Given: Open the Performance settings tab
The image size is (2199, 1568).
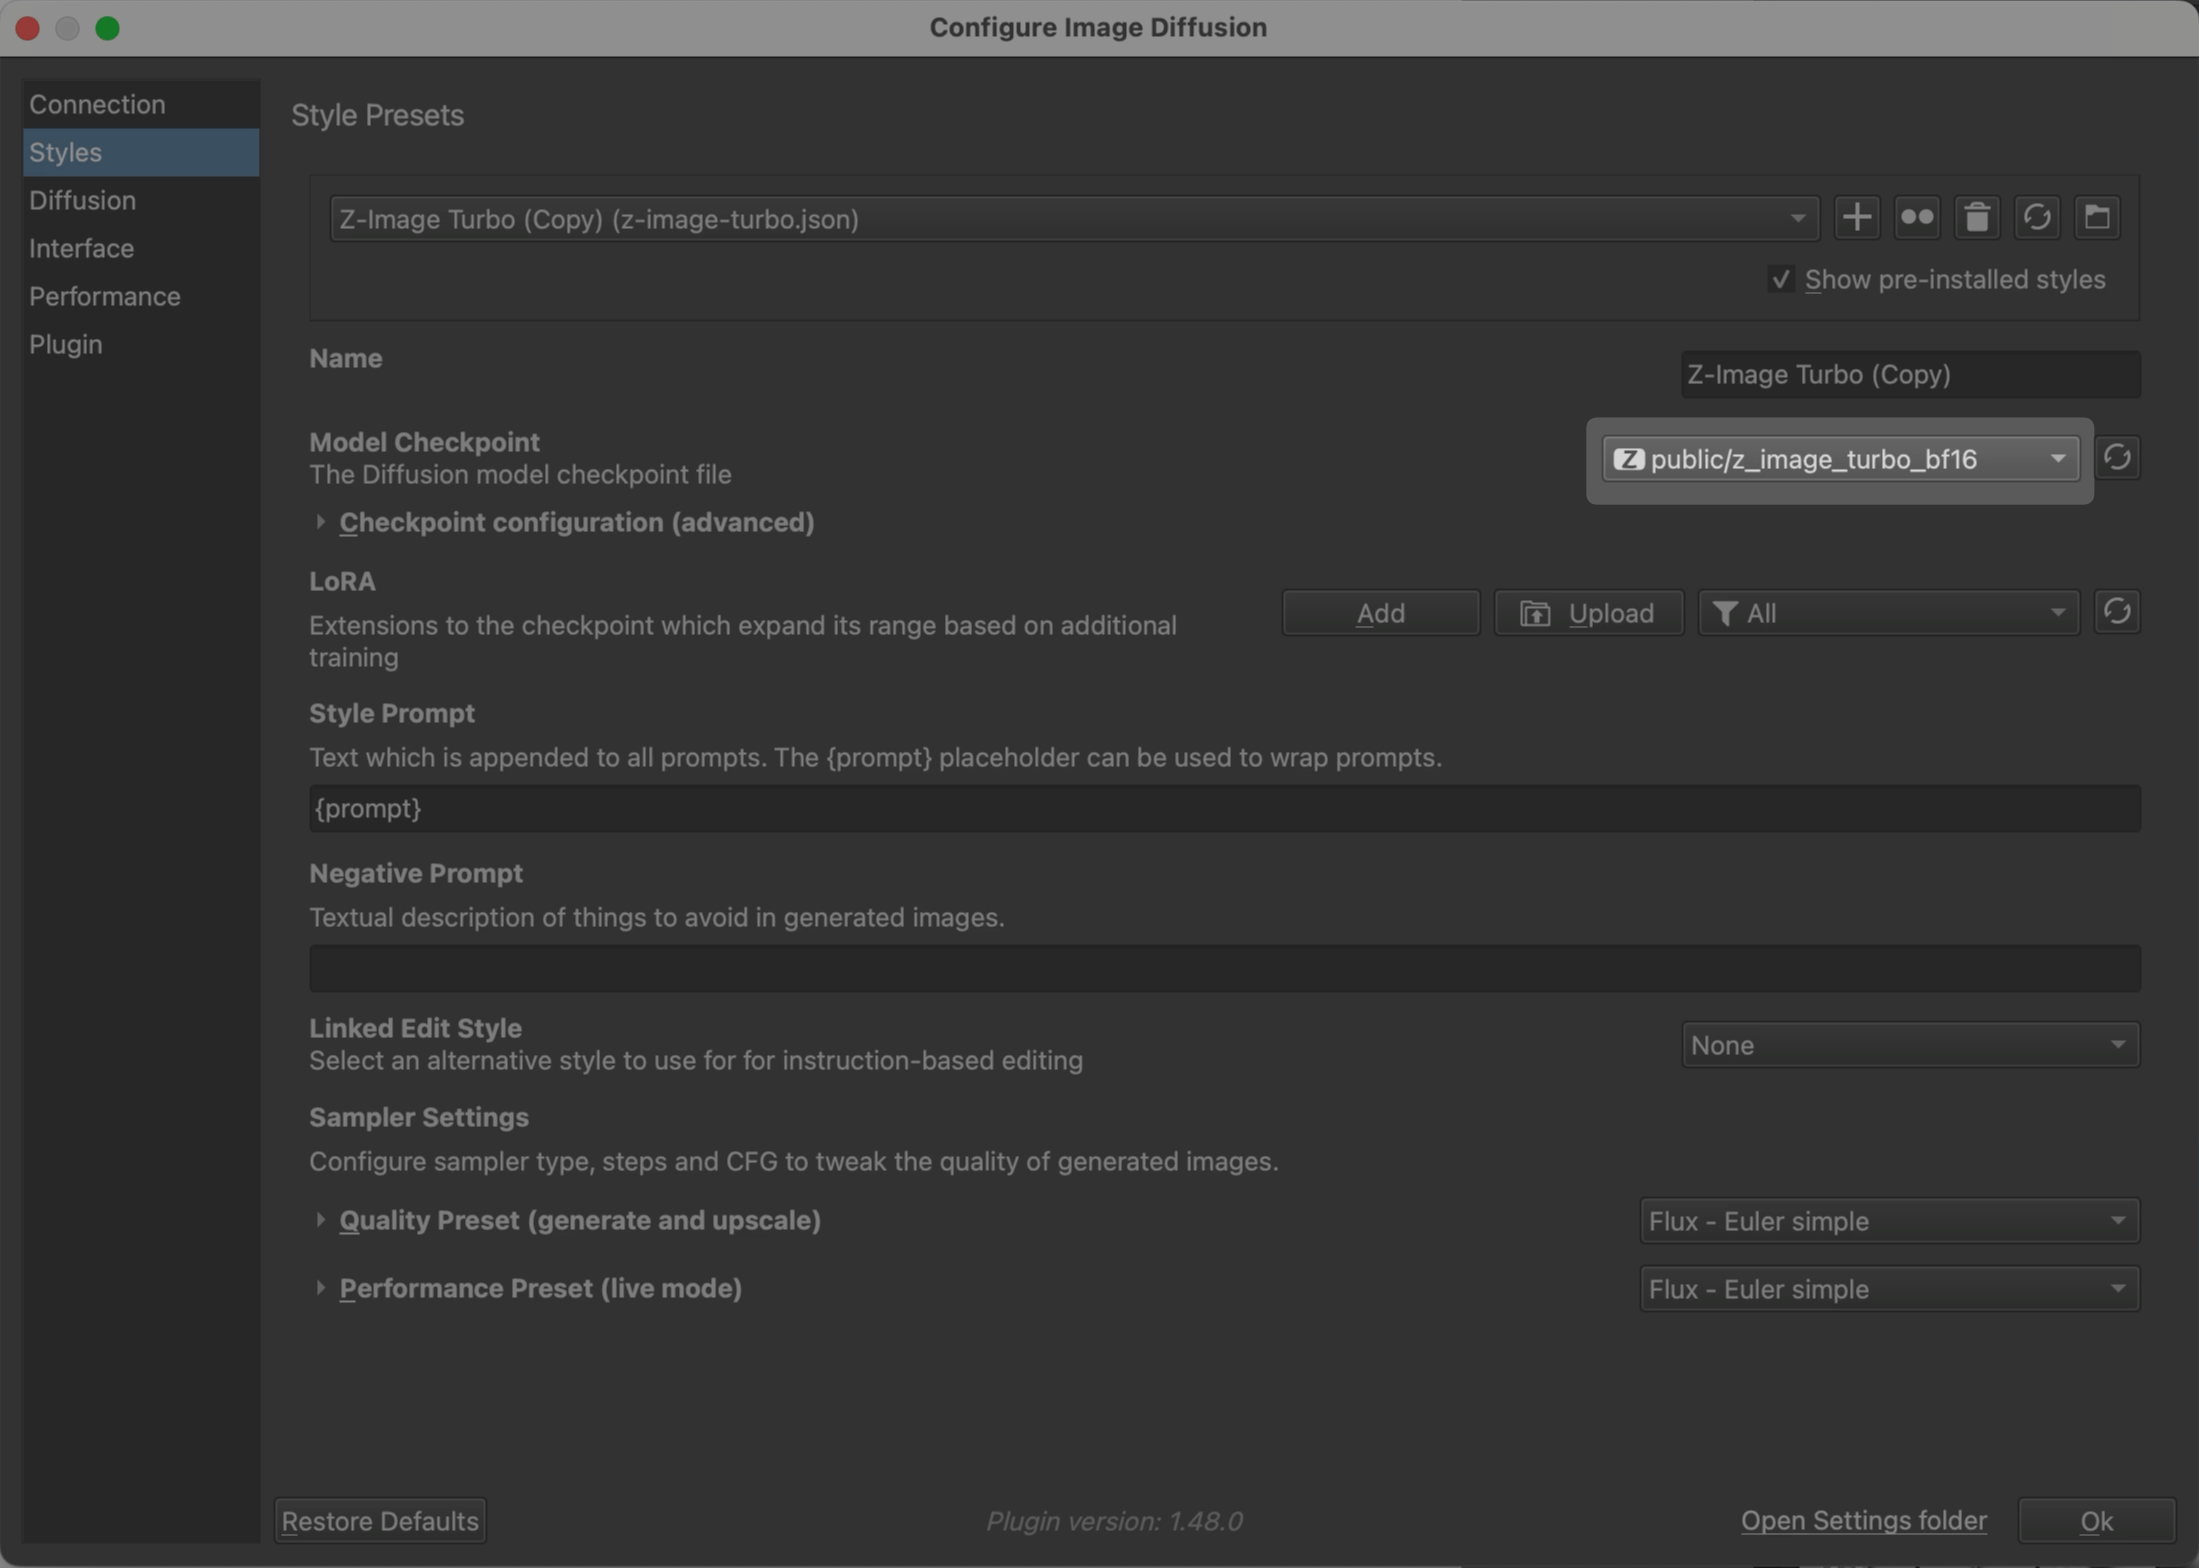Looking at the screenshot, I should click(x=104, y=296).
